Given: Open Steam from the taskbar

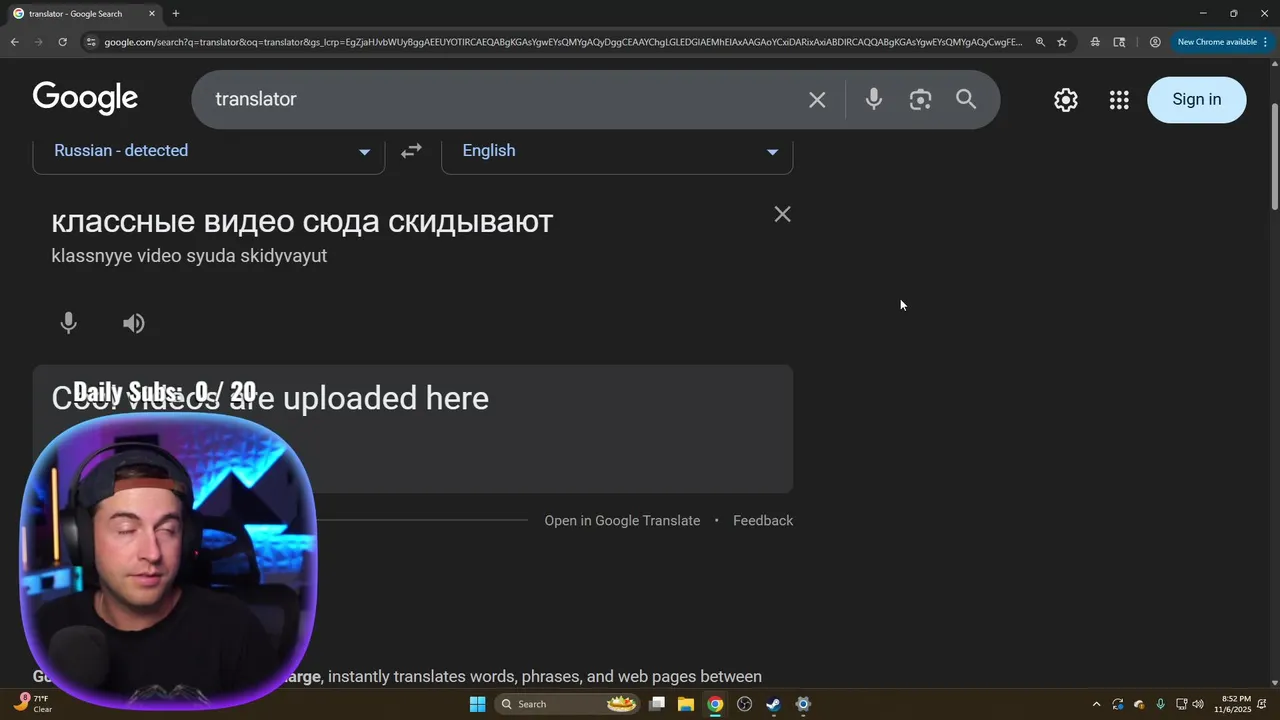Looking at the screenshot, I should [x=773, y=704].
